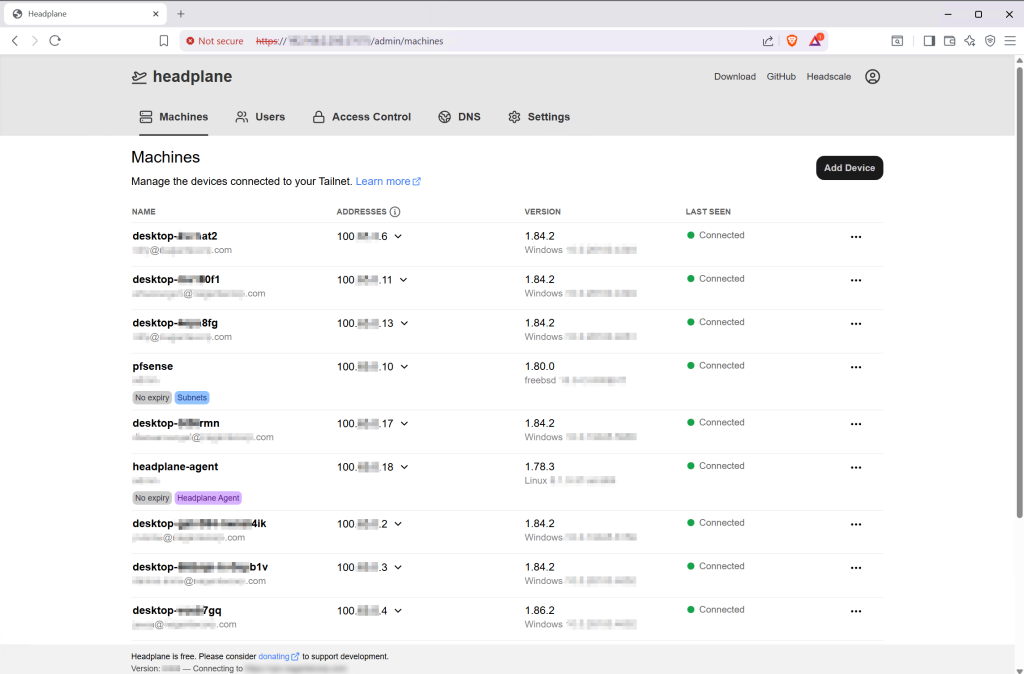Open the browser hamburger menu
The image size is (1024, 674).
pyautogui.click(x=1010, y=40)
